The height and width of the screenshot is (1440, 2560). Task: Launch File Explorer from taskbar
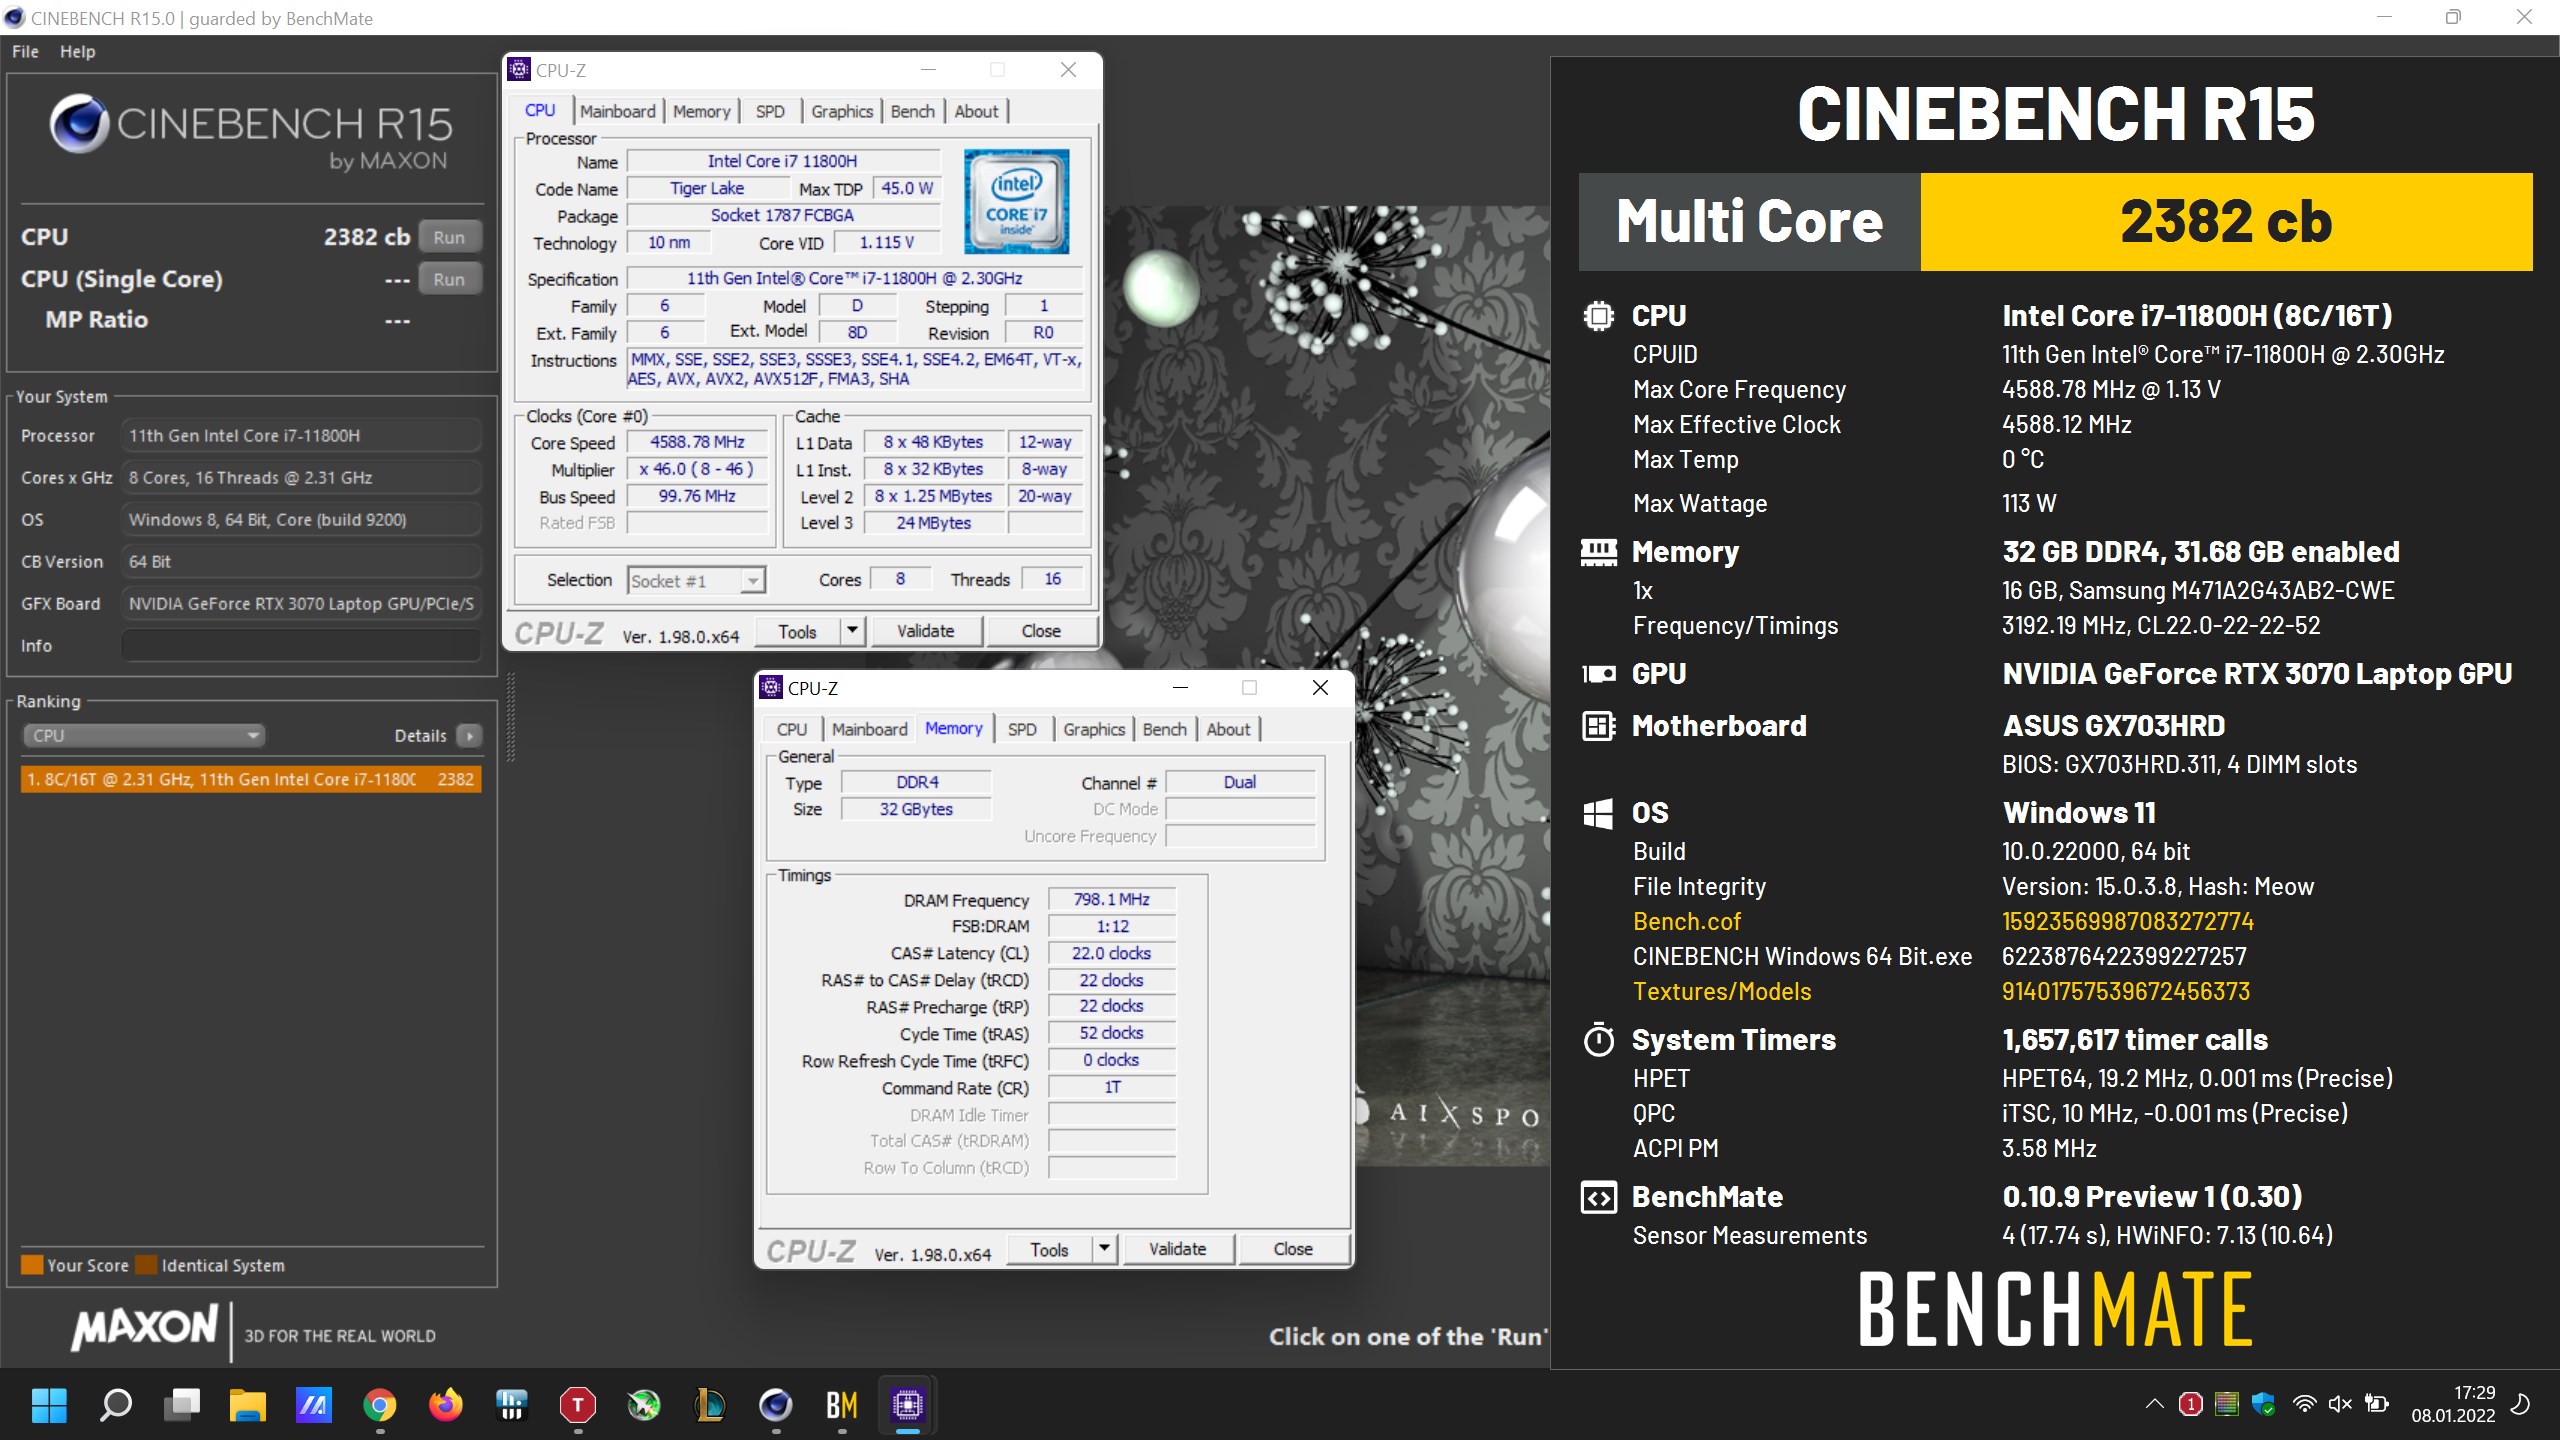tap(248, 1405)
